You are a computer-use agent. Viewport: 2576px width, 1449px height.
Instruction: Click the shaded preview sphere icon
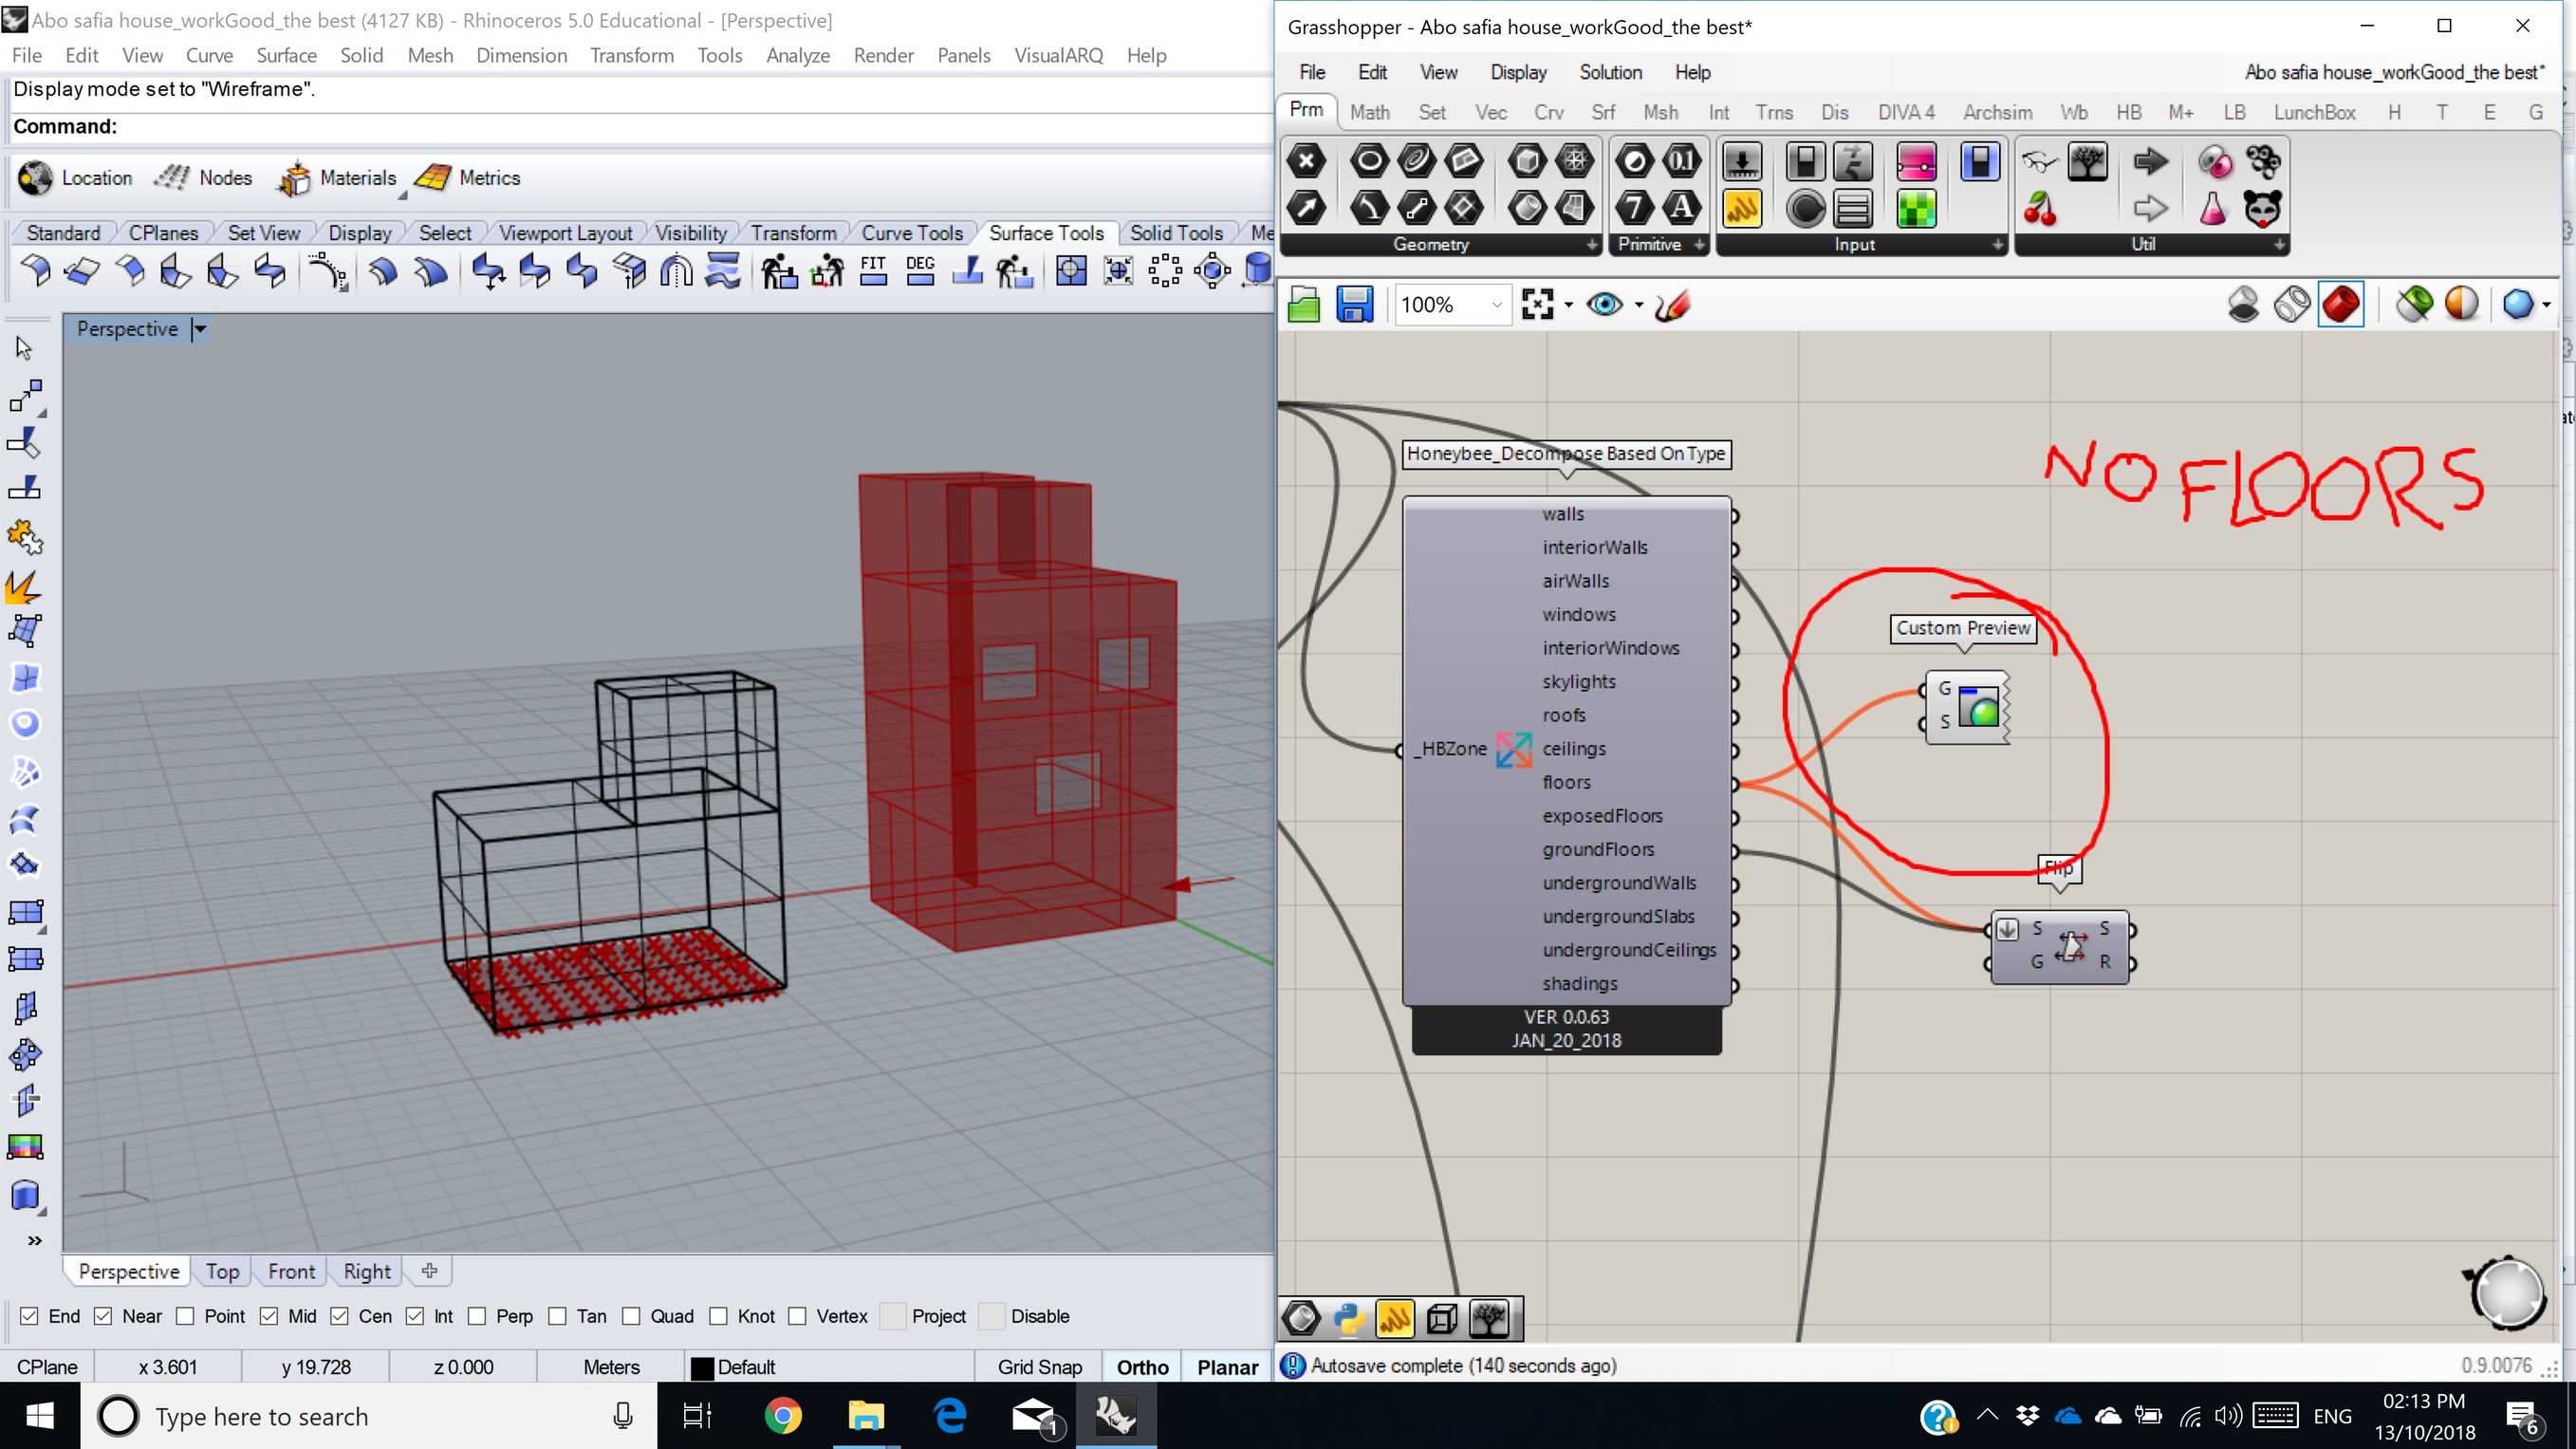click(2461, 304)
